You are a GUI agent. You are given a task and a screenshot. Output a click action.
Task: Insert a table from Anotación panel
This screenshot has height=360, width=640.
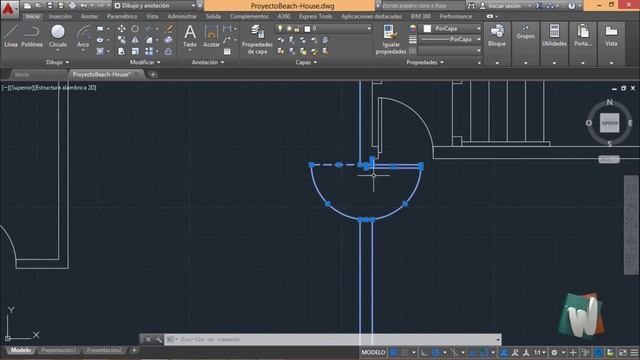pos(227,51)
